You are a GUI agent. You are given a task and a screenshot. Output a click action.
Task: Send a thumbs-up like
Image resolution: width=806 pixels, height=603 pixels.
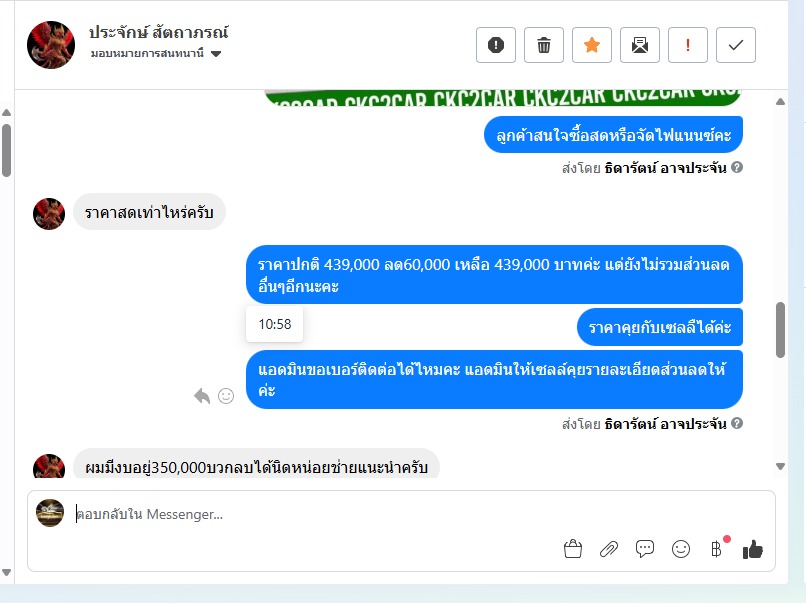click(753, 549)
